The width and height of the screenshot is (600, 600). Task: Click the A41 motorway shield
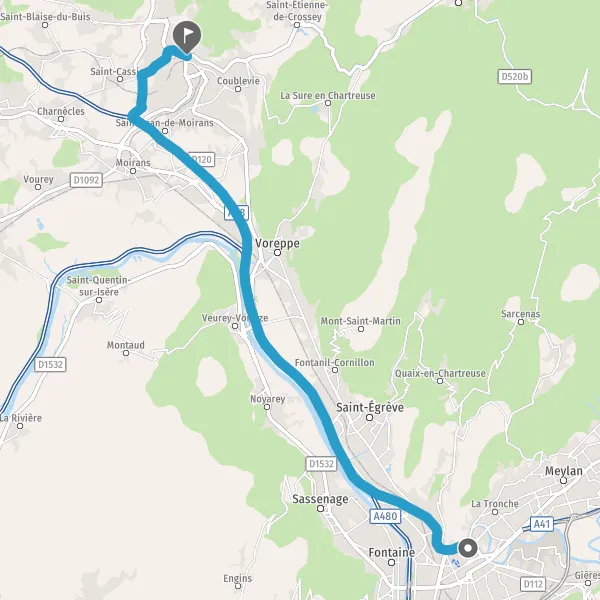542,524
